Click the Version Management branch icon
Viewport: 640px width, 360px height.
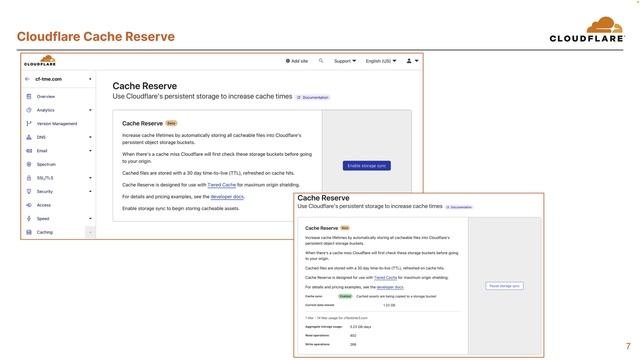point(29,124)
